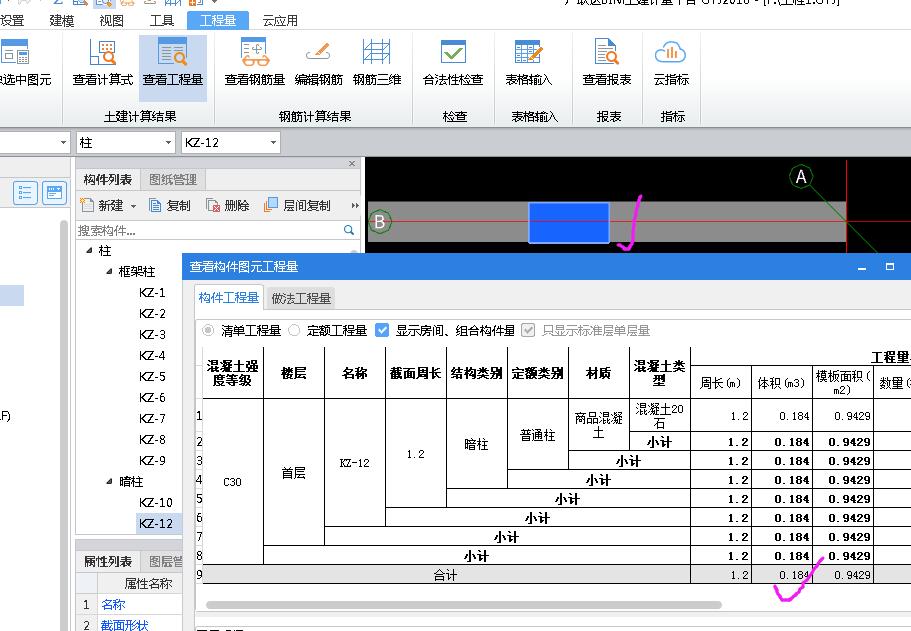Open the 云应用 ribbon tab
Screen dimensions: 911x631
pyautogui.click(x=280, y=21)
